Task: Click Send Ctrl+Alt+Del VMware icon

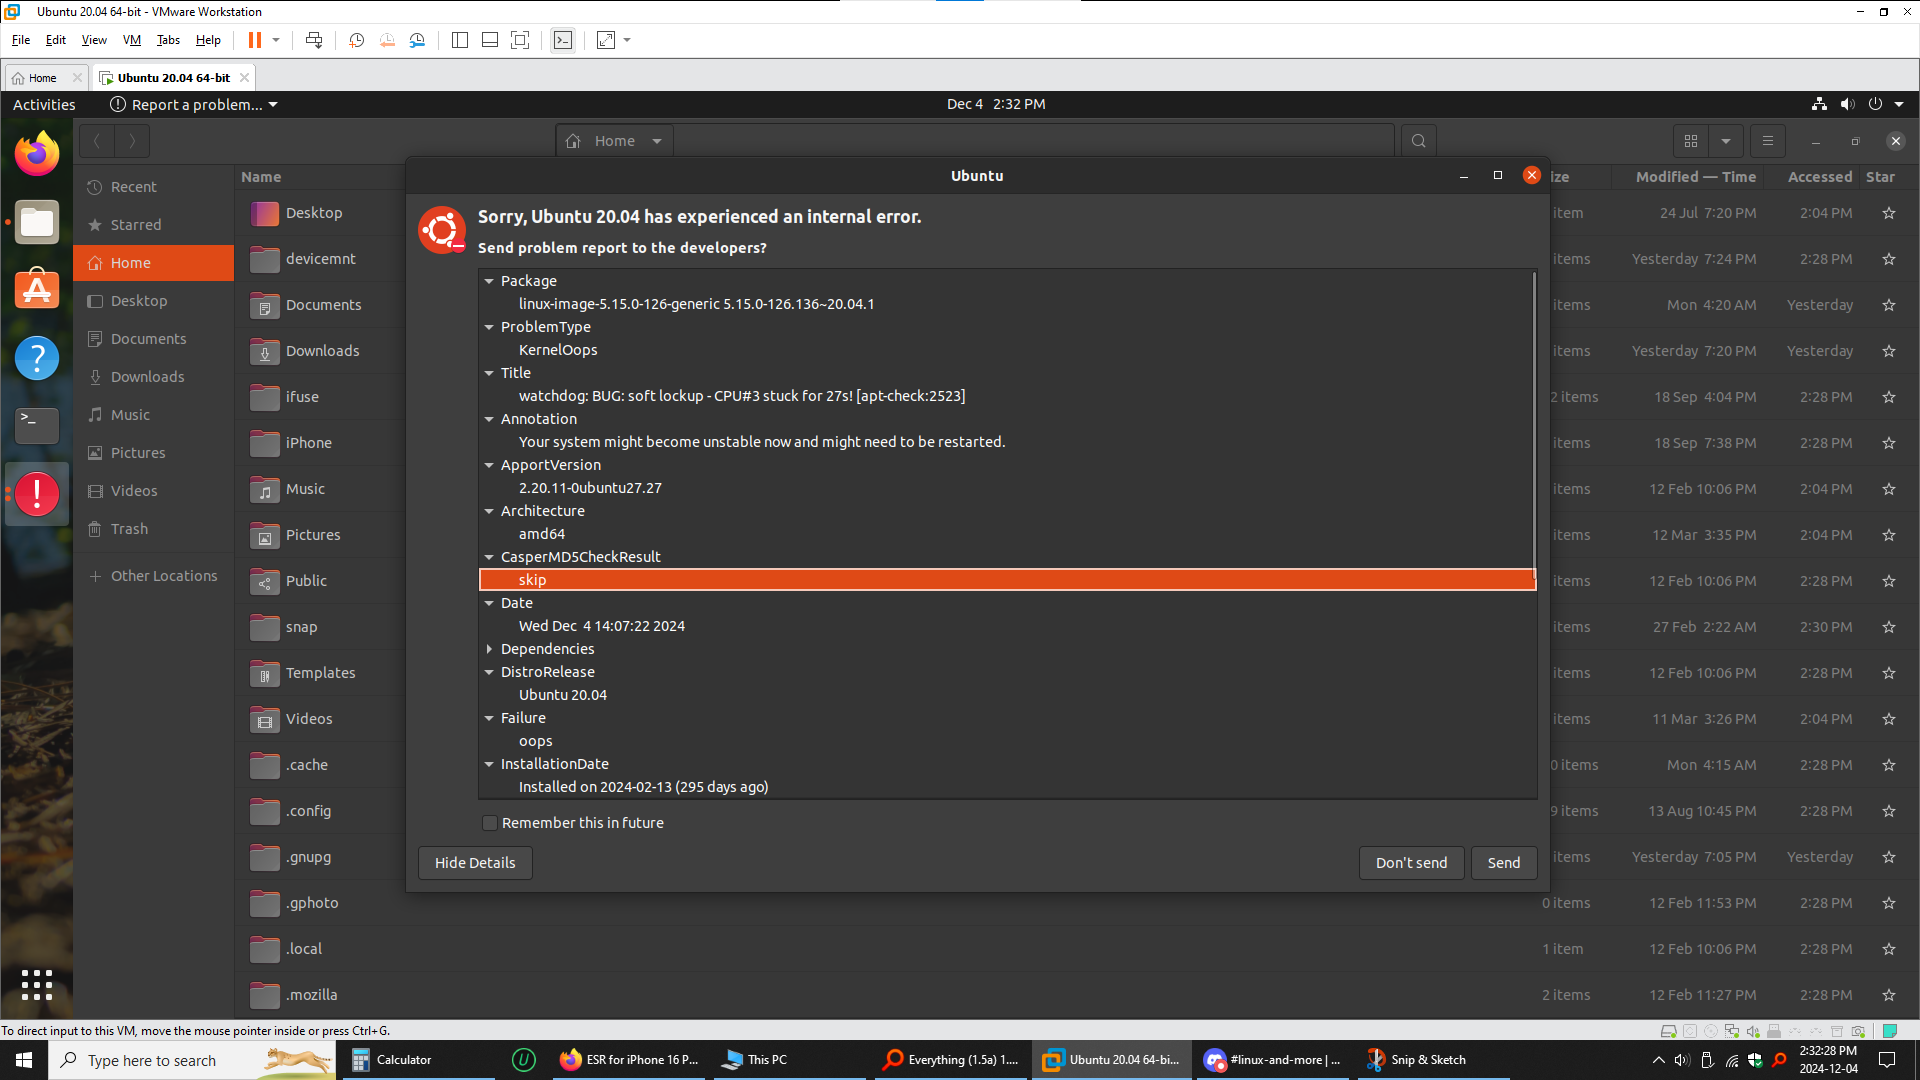Action: point(314,40)
